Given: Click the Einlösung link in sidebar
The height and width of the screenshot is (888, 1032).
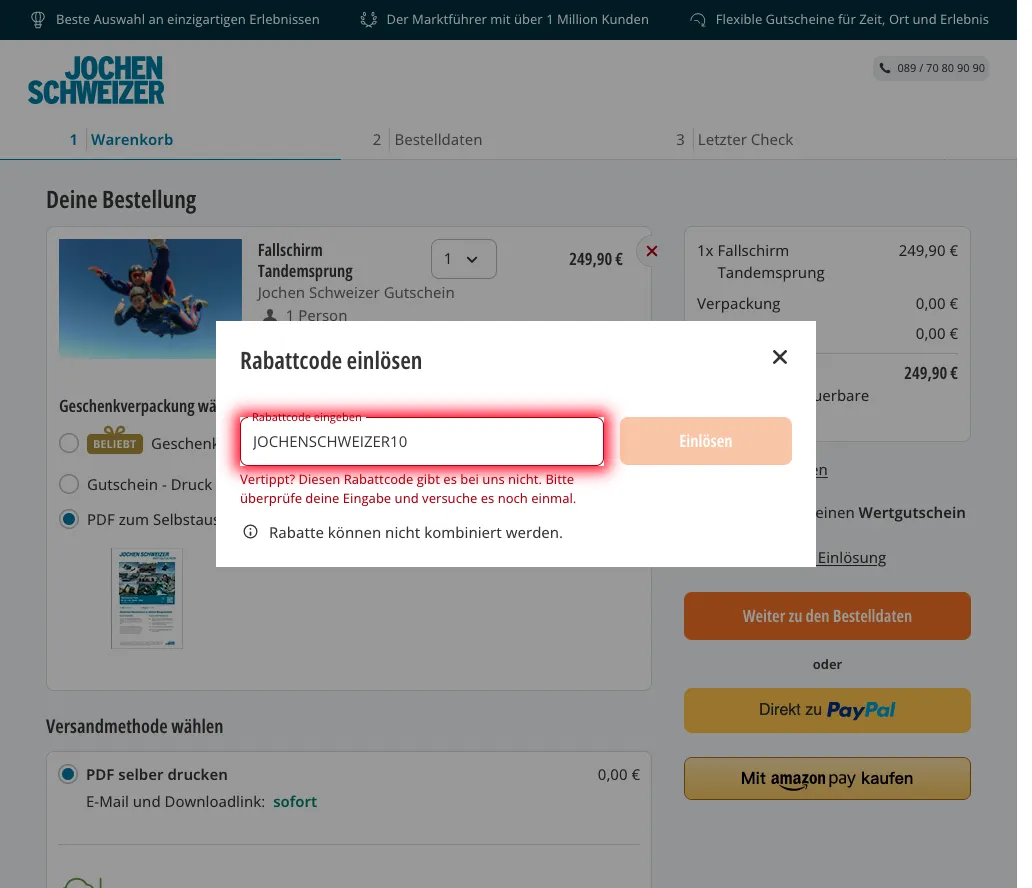Looking at the screenshot, I should point(852,558).
